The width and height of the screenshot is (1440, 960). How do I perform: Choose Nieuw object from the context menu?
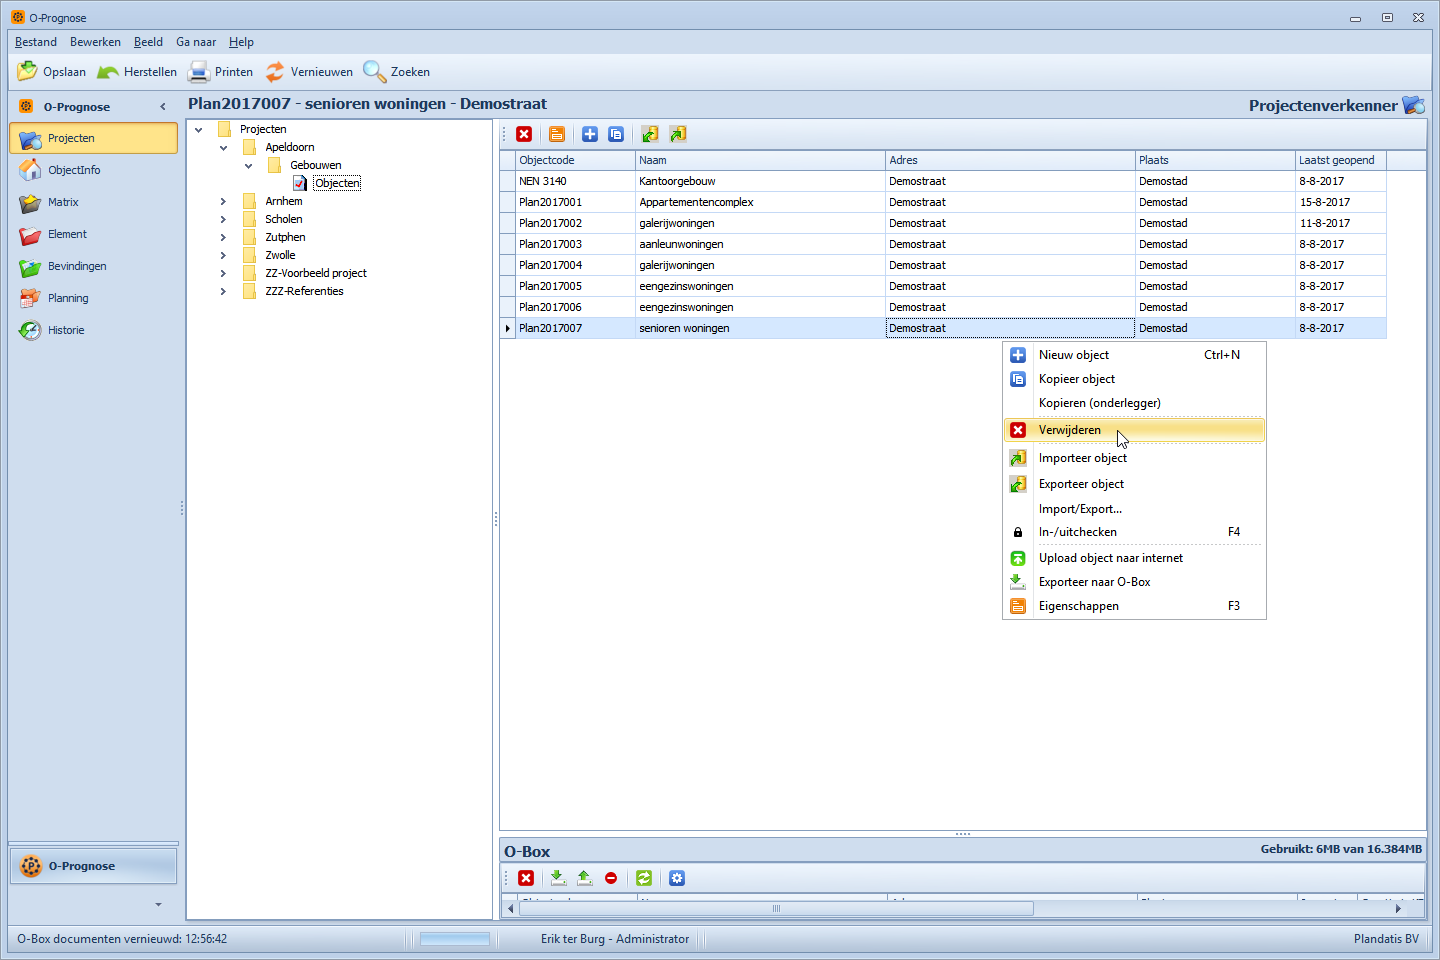[x=1134, y=355]
